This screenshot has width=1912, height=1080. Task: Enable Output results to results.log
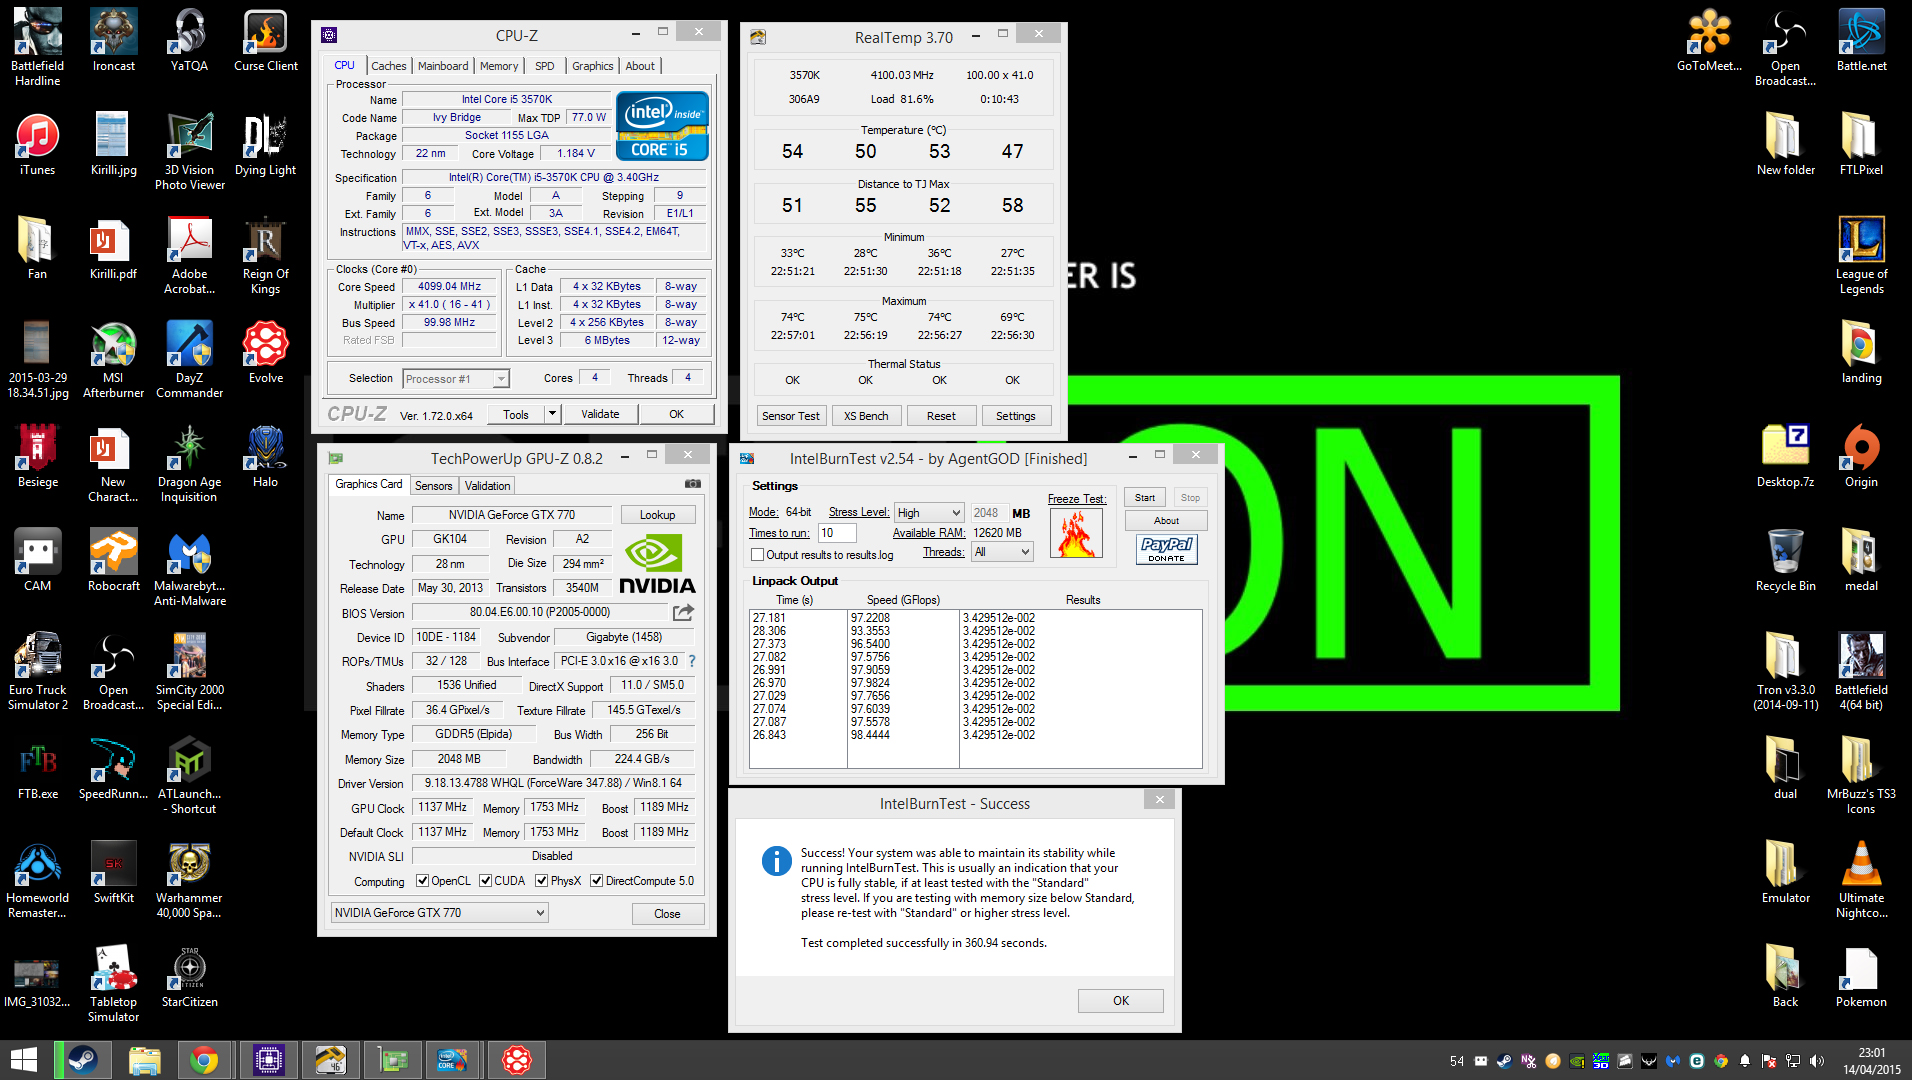pos(757,555)
